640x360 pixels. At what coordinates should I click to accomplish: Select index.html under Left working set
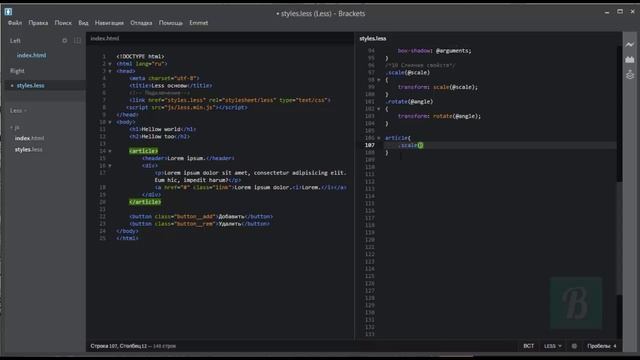(x=31, y=55)
